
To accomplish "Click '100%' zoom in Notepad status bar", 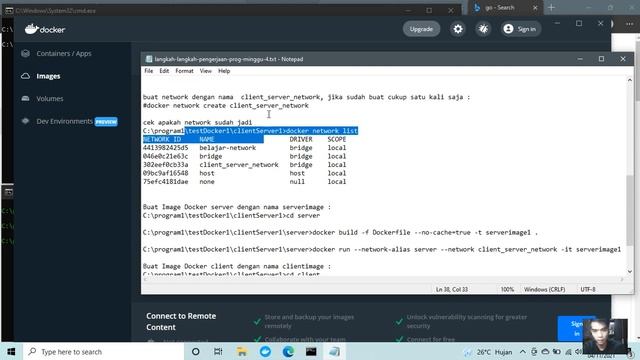I will tap(507, 289).
